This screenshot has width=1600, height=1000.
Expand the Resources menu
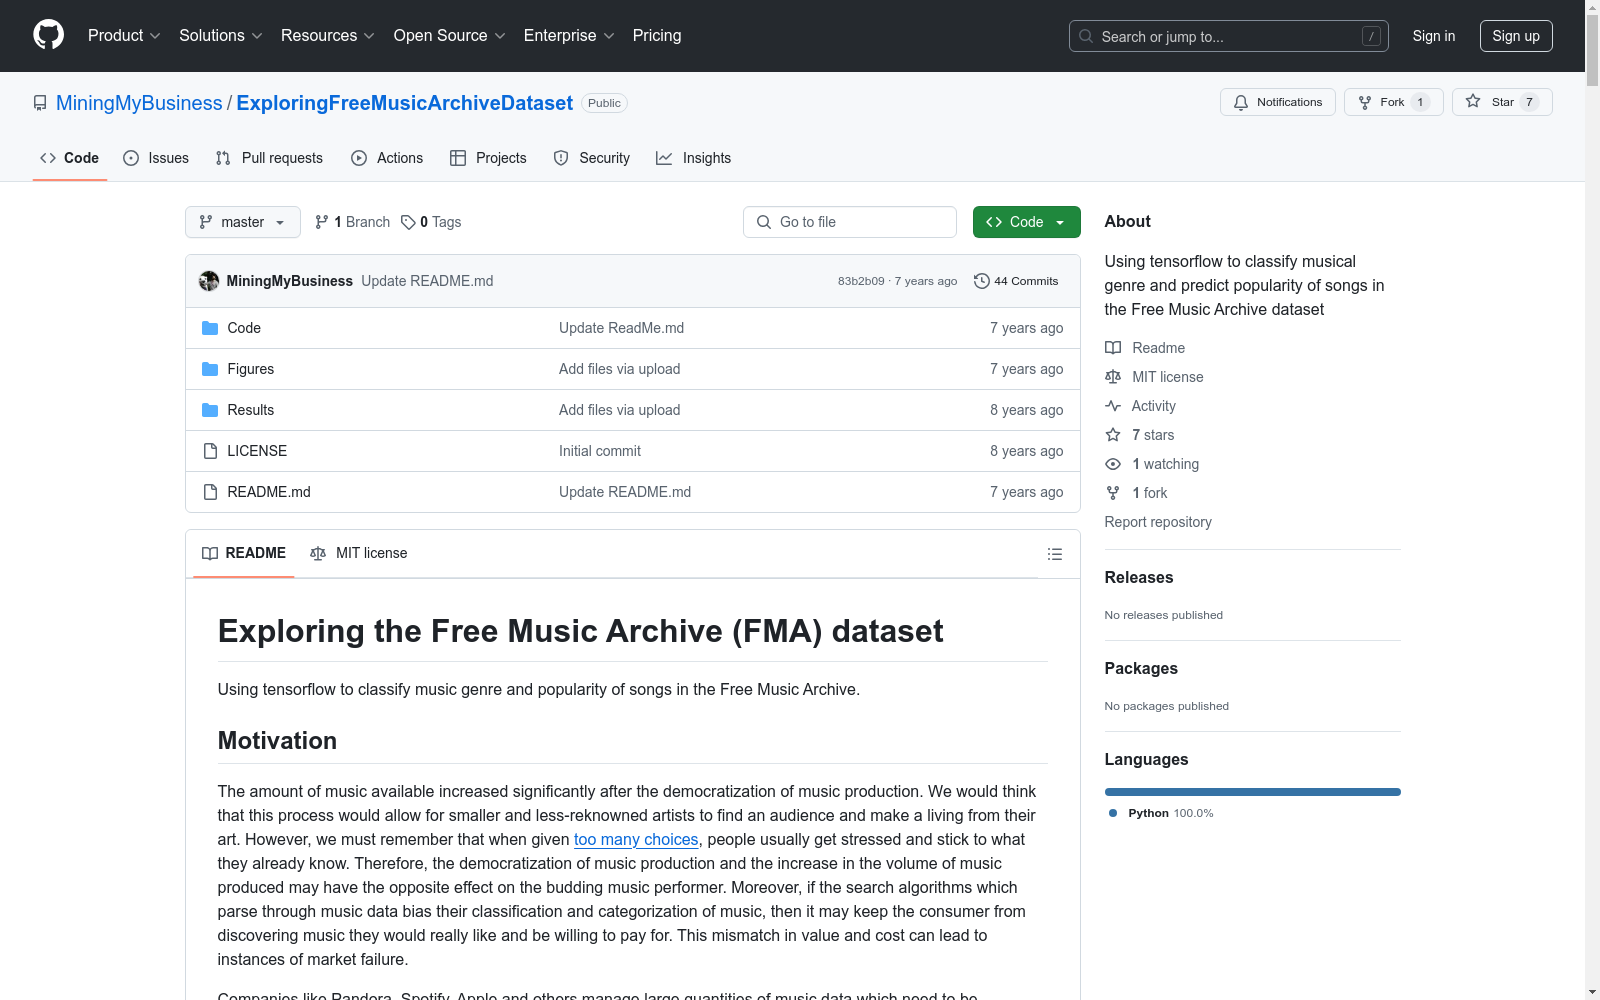point(328,36)
